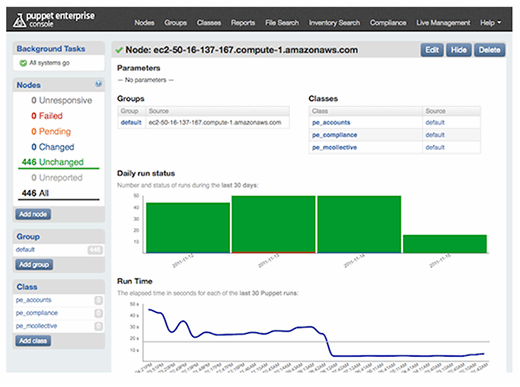Click the blue Run Time line graph

coord(316,333)
